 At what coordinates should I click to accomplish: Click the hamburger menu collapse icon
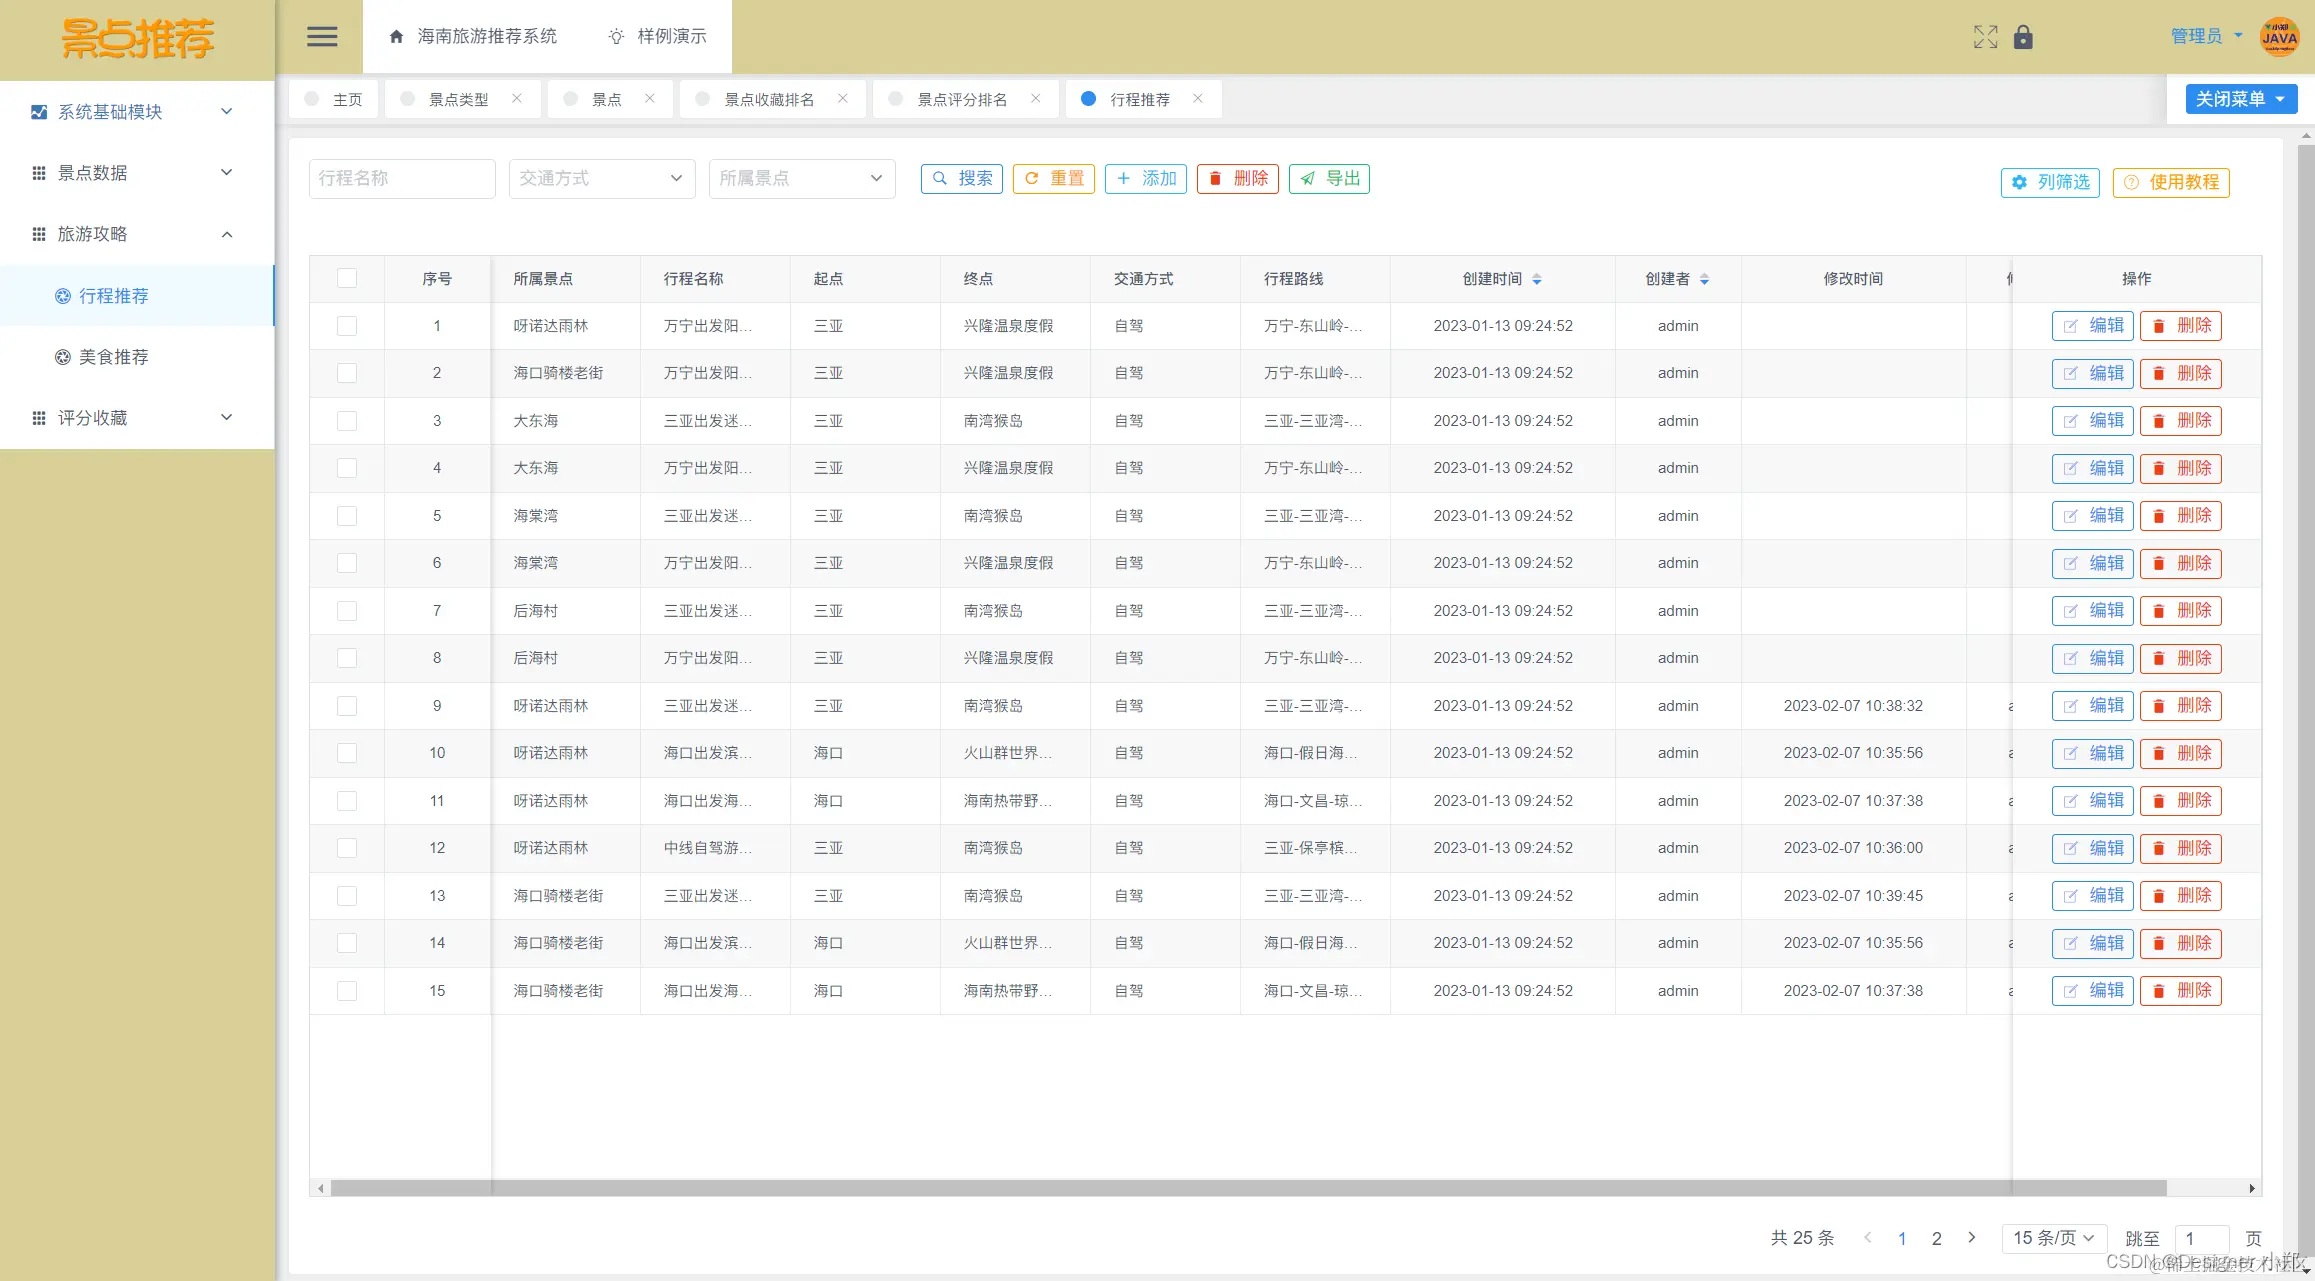point(321,37)
